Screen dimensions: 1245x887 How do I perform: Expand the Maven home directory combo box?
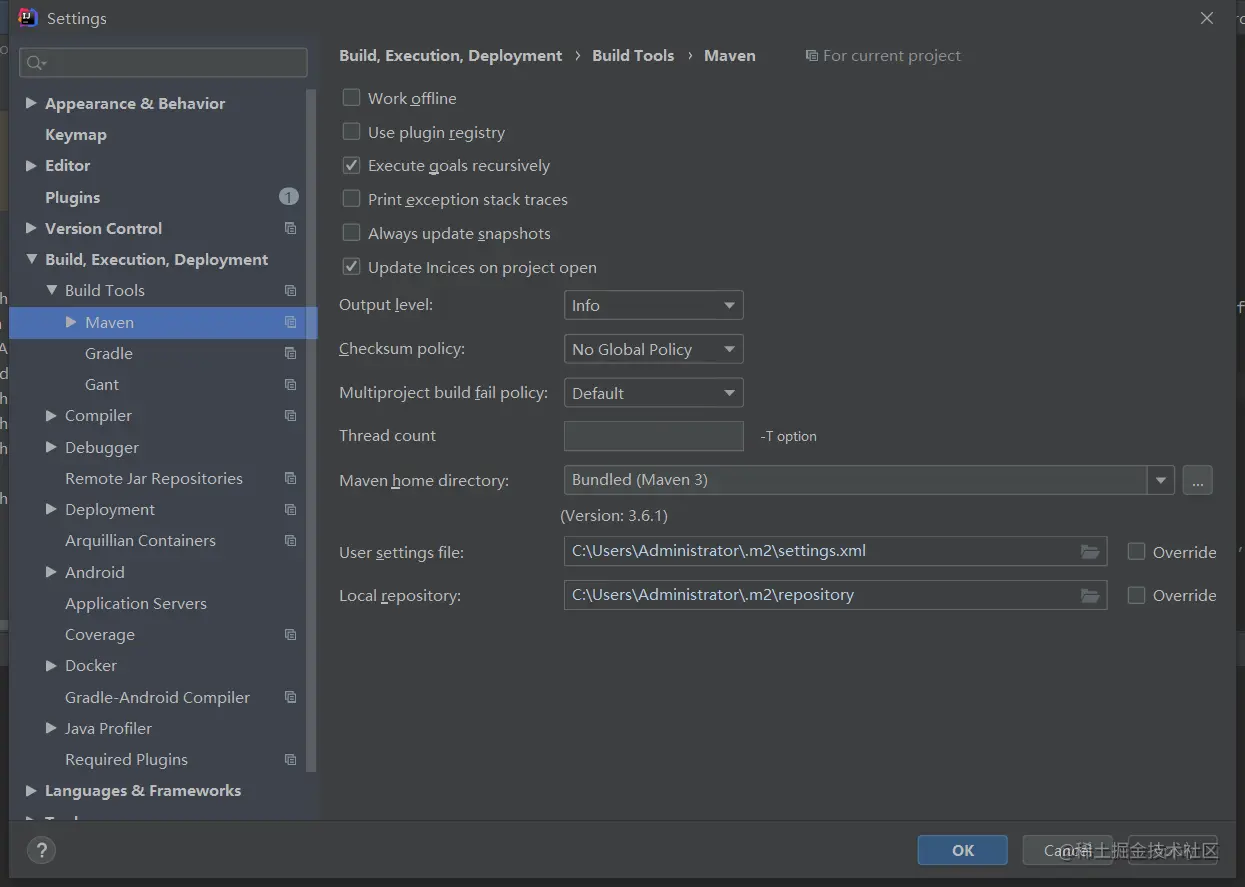click(1160, 480)
